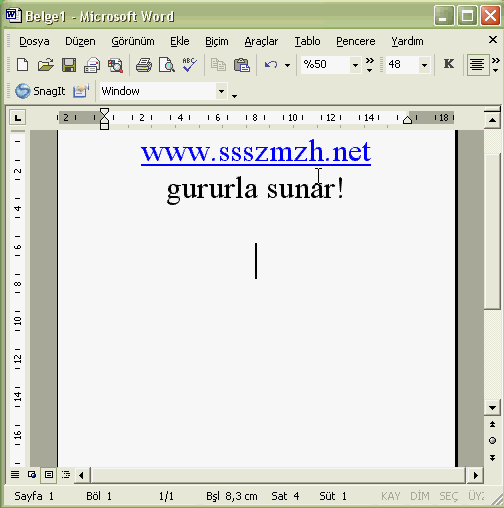This screenshot has height=508, width=504.
Task: Open the SnagIt Window profile dropdown
Action: coord(221,91)
